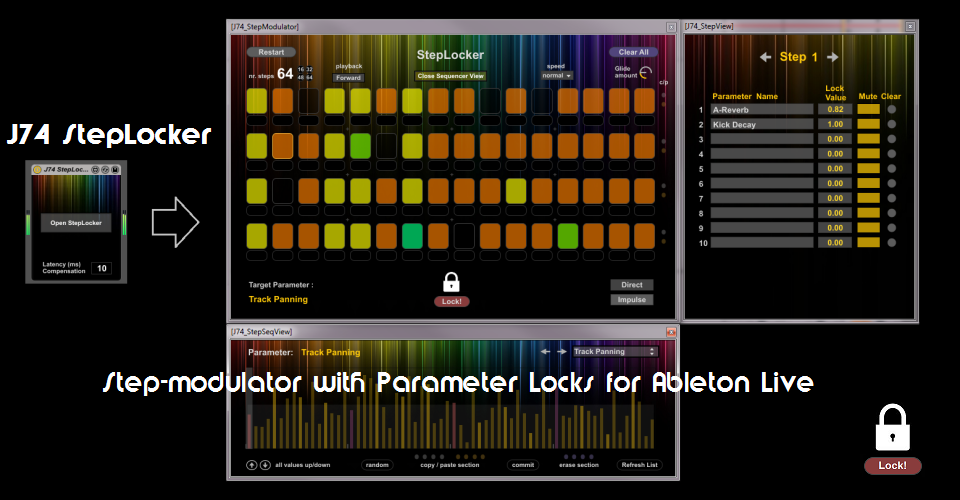The height and width of the screenshot is (500, 960).
Task: Click the Open StepLocker button
Action: (x=76, y=223)
